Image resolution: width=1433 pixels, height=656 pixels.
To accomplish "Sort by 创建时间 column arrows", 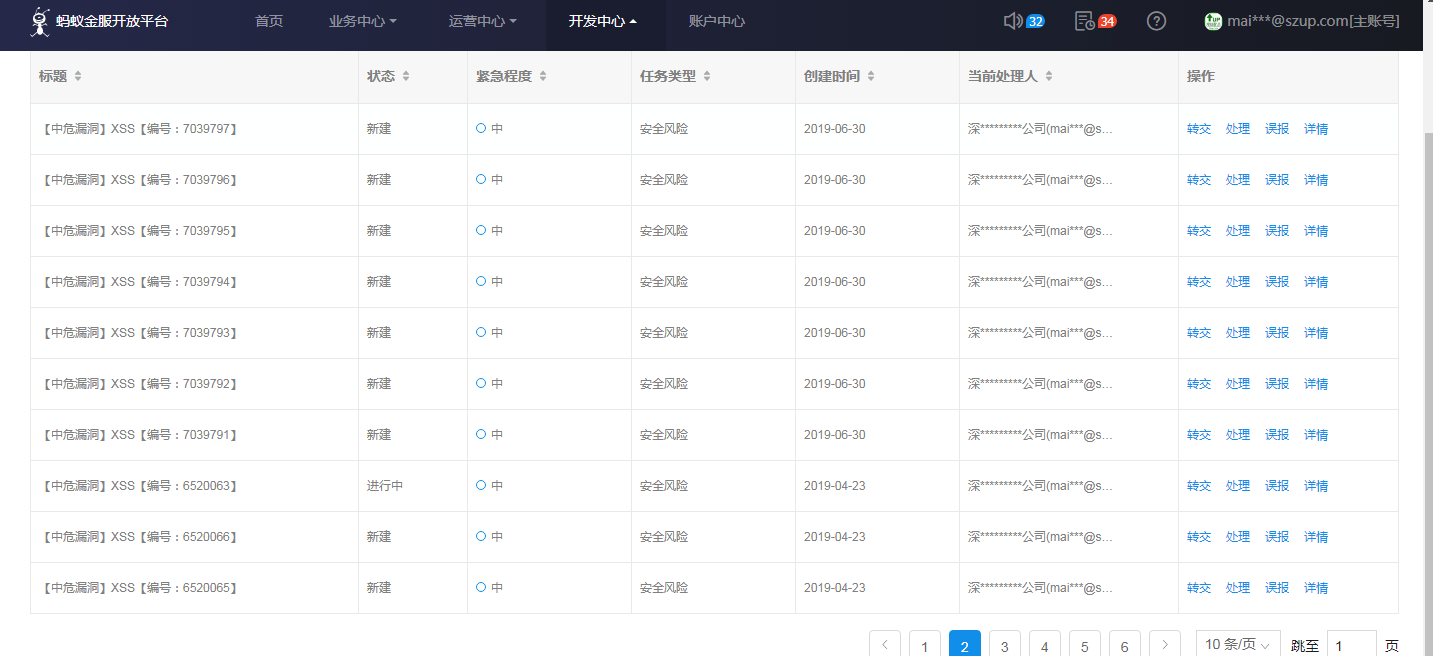I will (x=870, y=77).
